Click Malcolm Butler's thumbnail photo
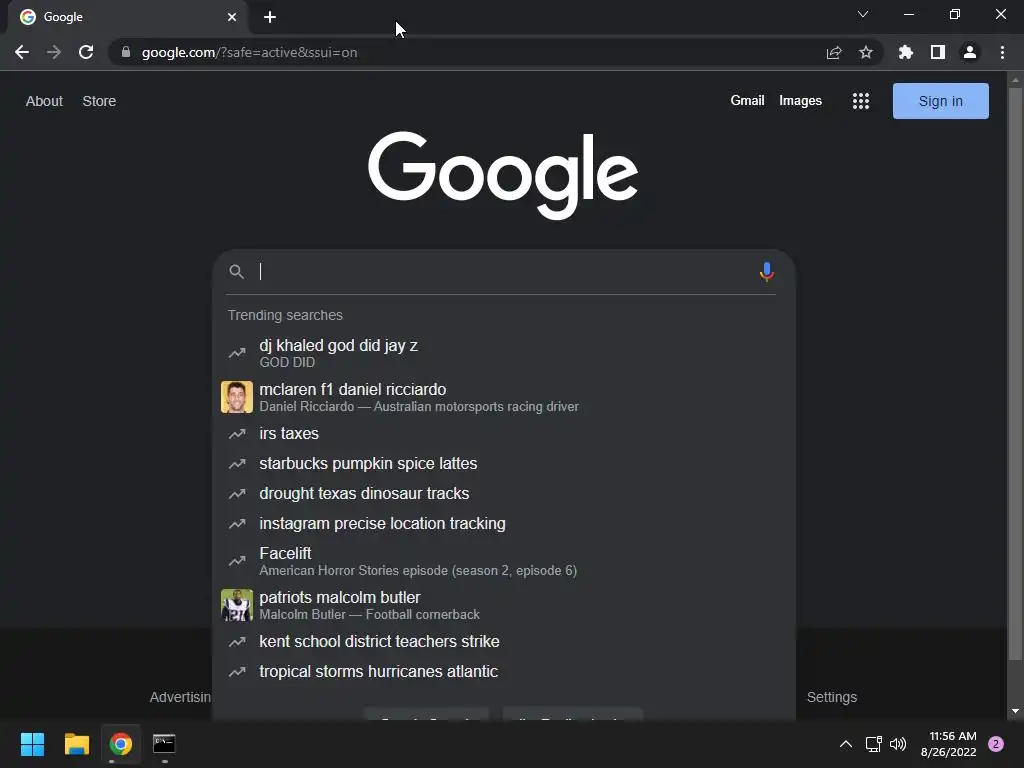 pos(236,605)
